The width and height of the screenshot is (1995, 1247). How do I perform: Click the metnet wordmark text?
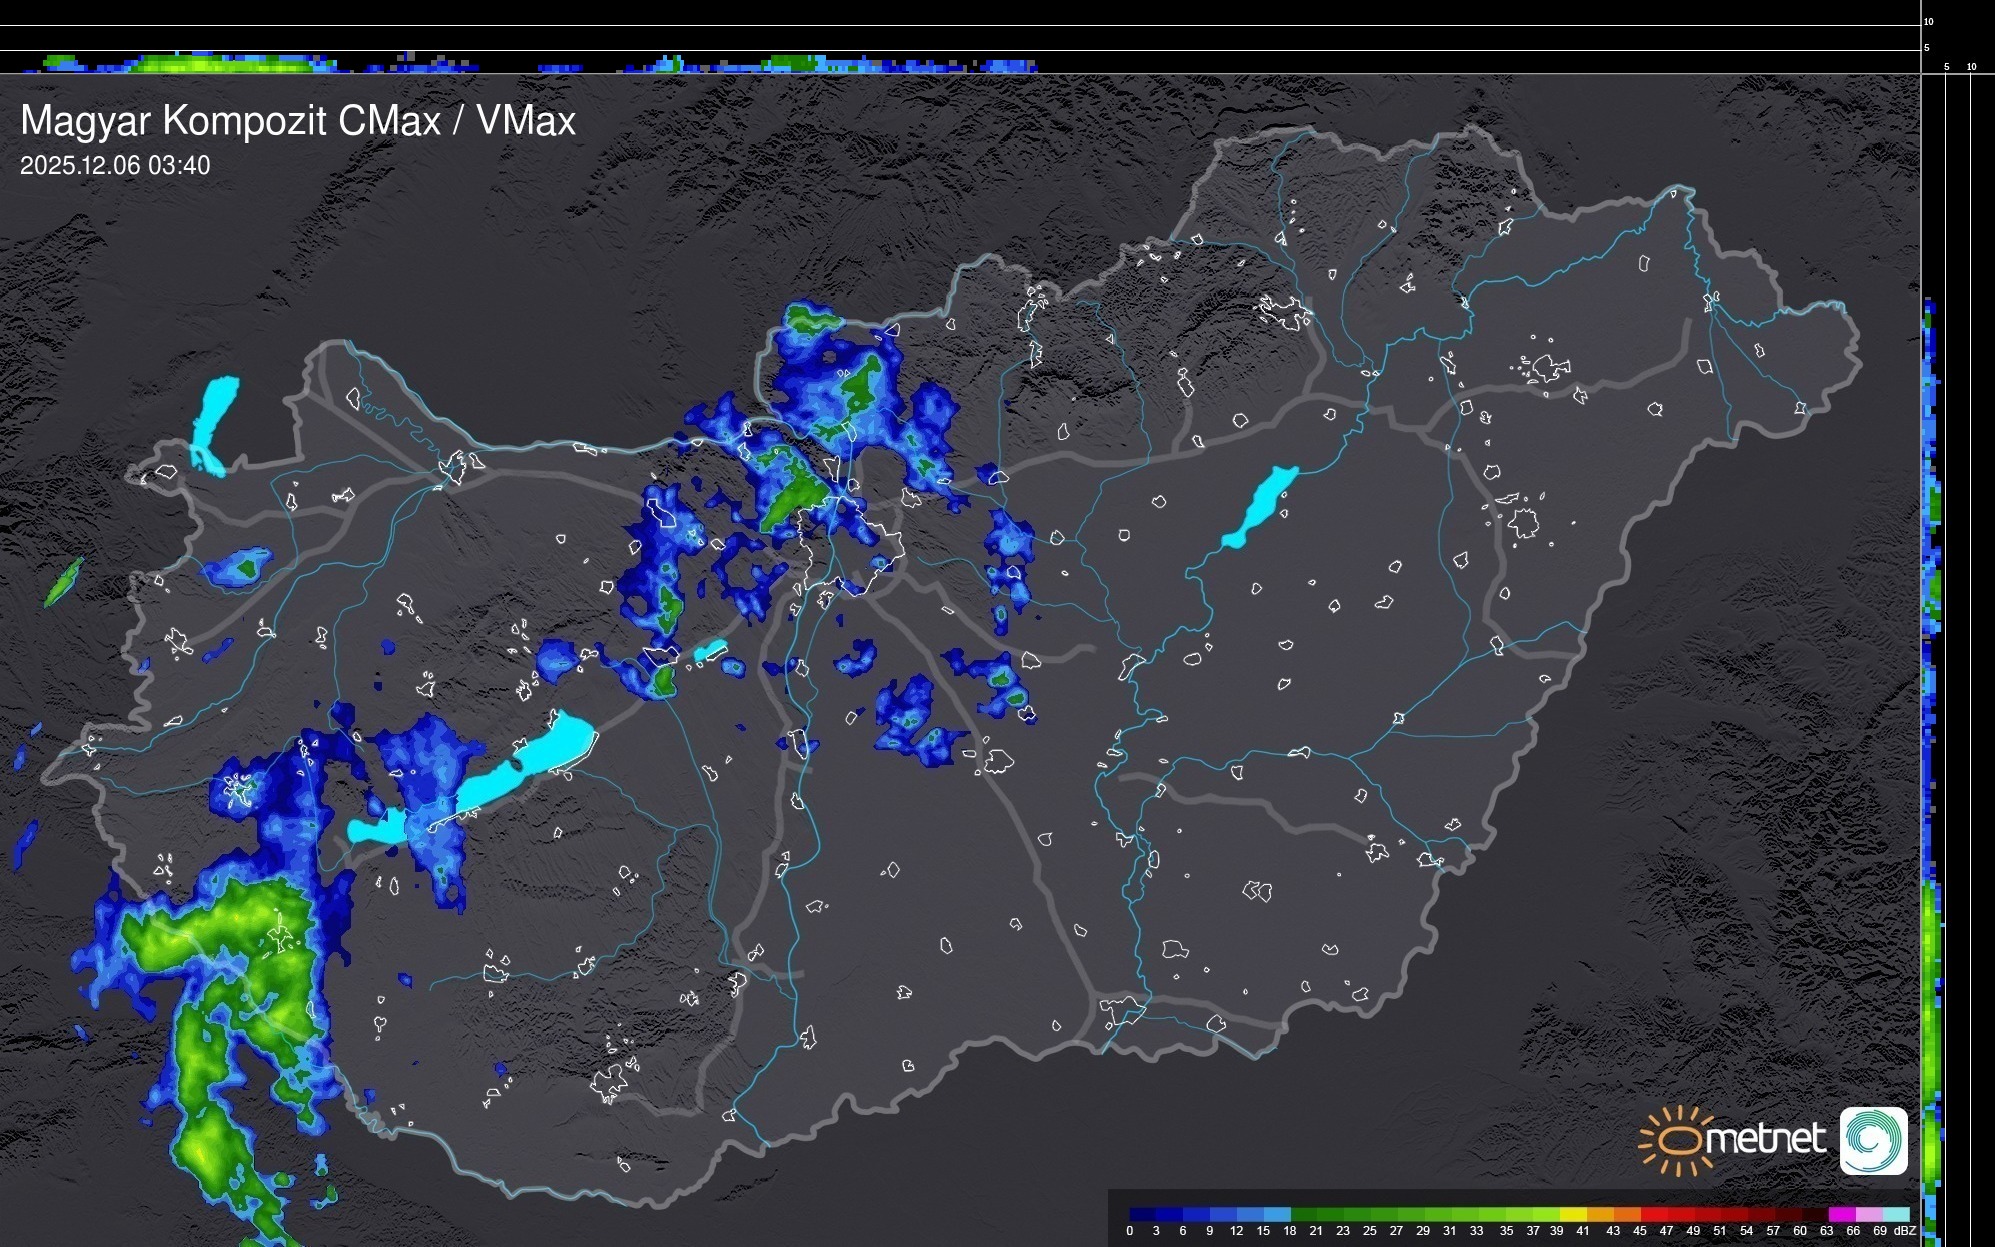1765,1139
